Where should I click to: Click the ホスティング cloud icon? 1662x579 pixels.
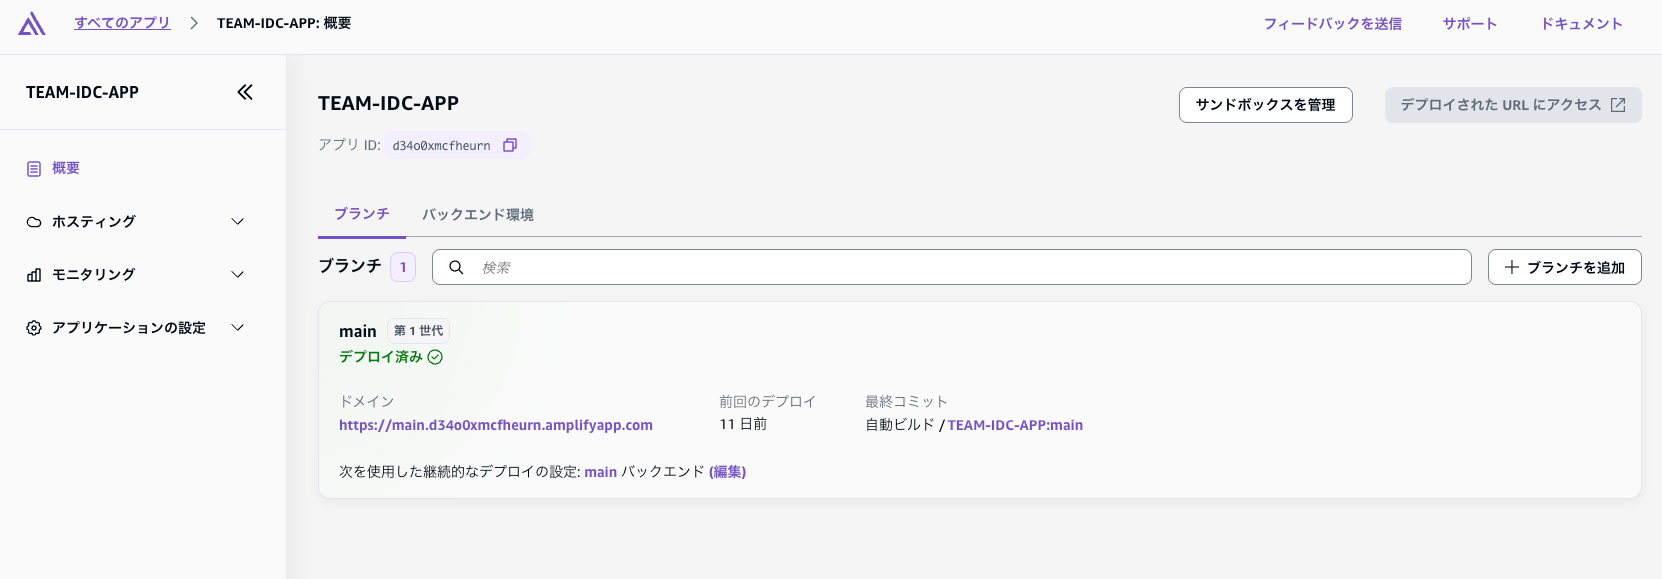pyautogui.click(x=34, y=222)
